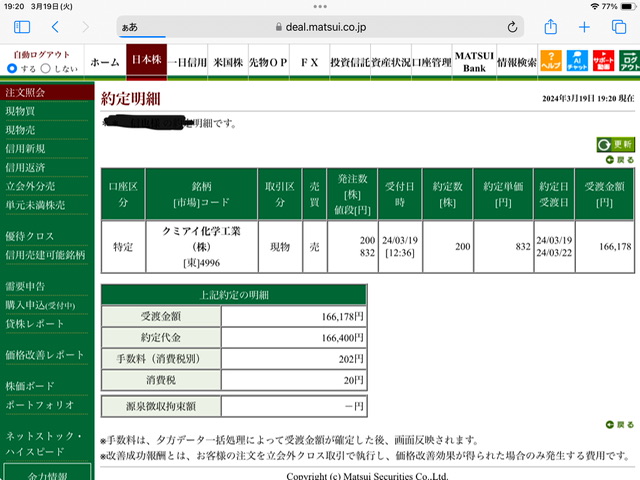
Task: Open the MATSUI Bank tab
Action: [x=474, y=62]
